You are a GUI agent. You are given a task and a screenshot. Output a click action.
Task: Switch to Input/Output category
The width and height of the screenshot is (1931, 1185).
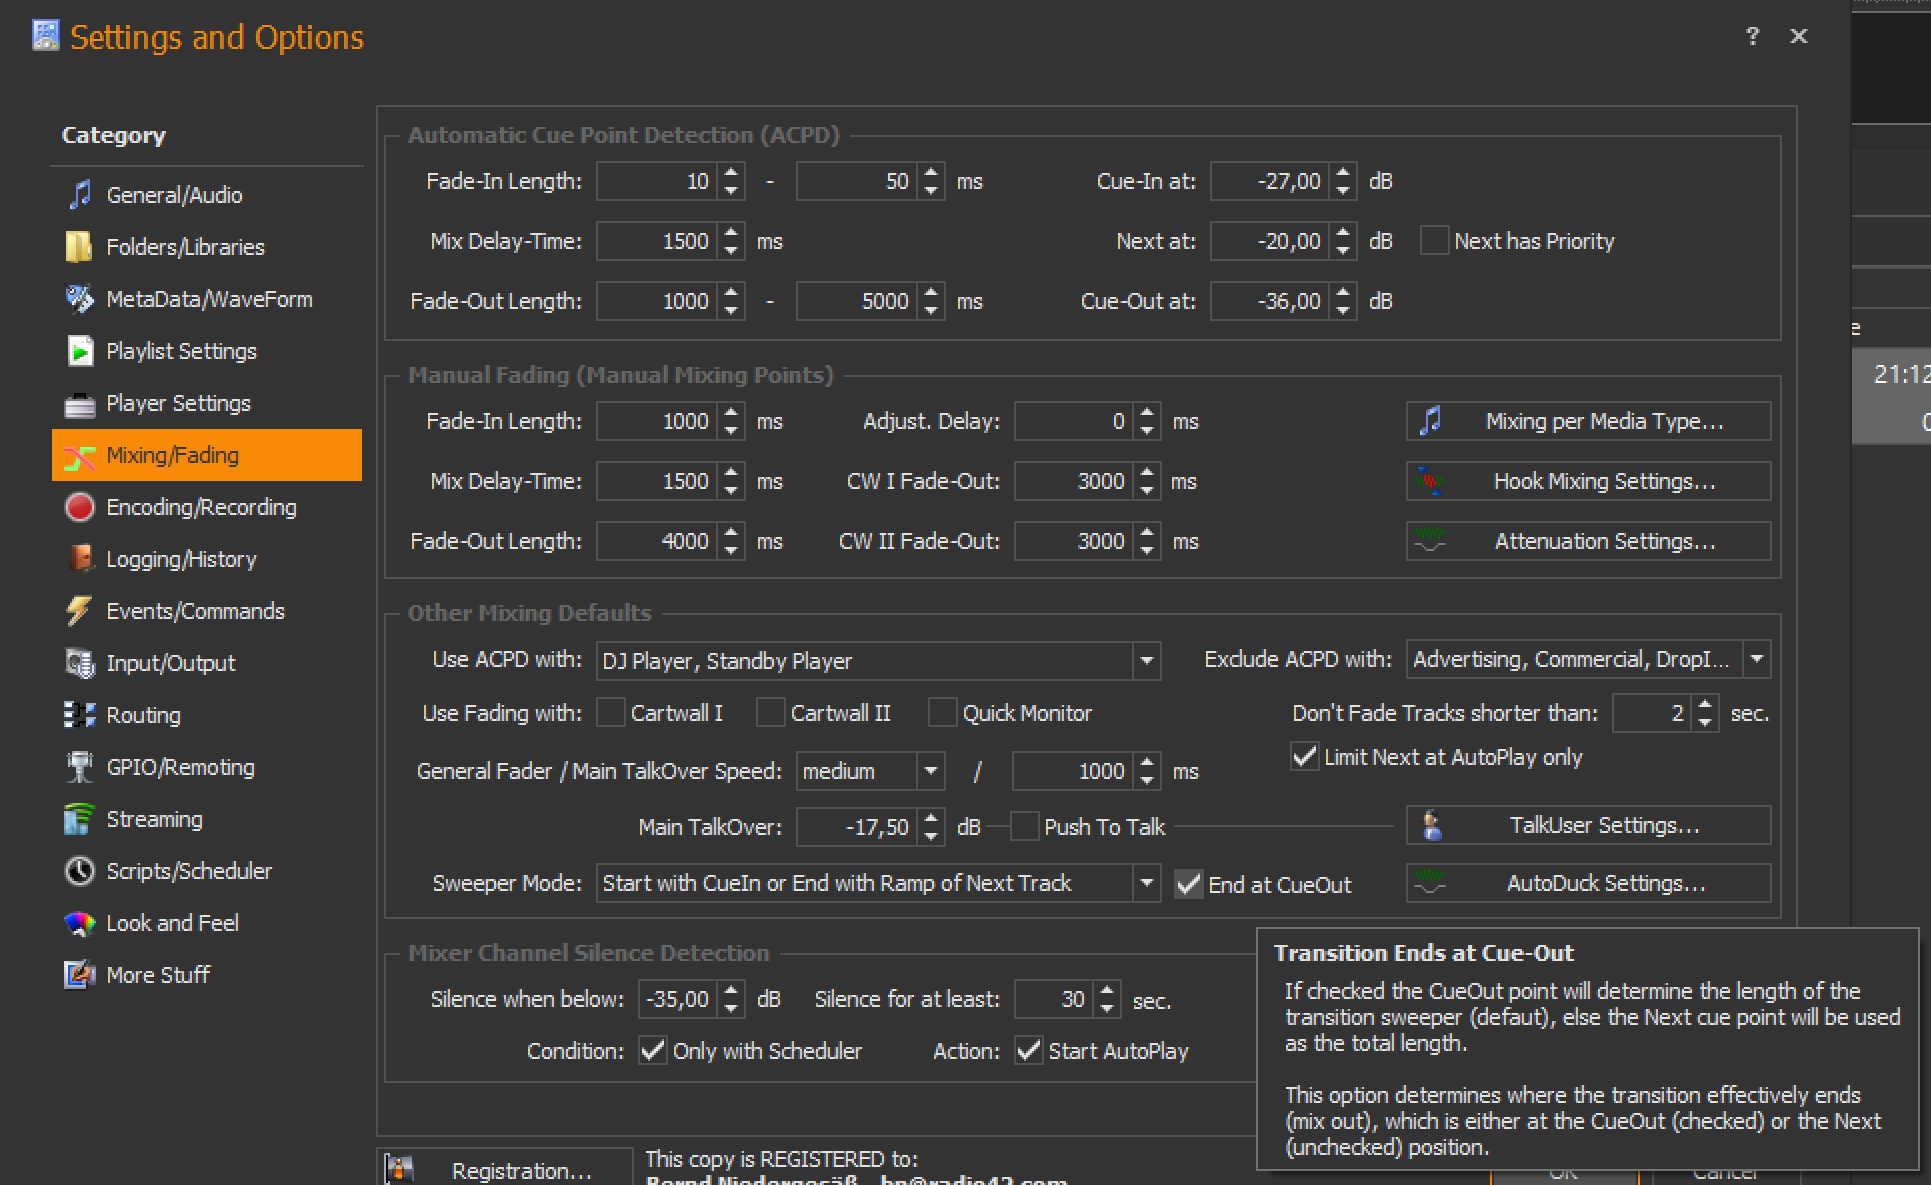(171, 663)
